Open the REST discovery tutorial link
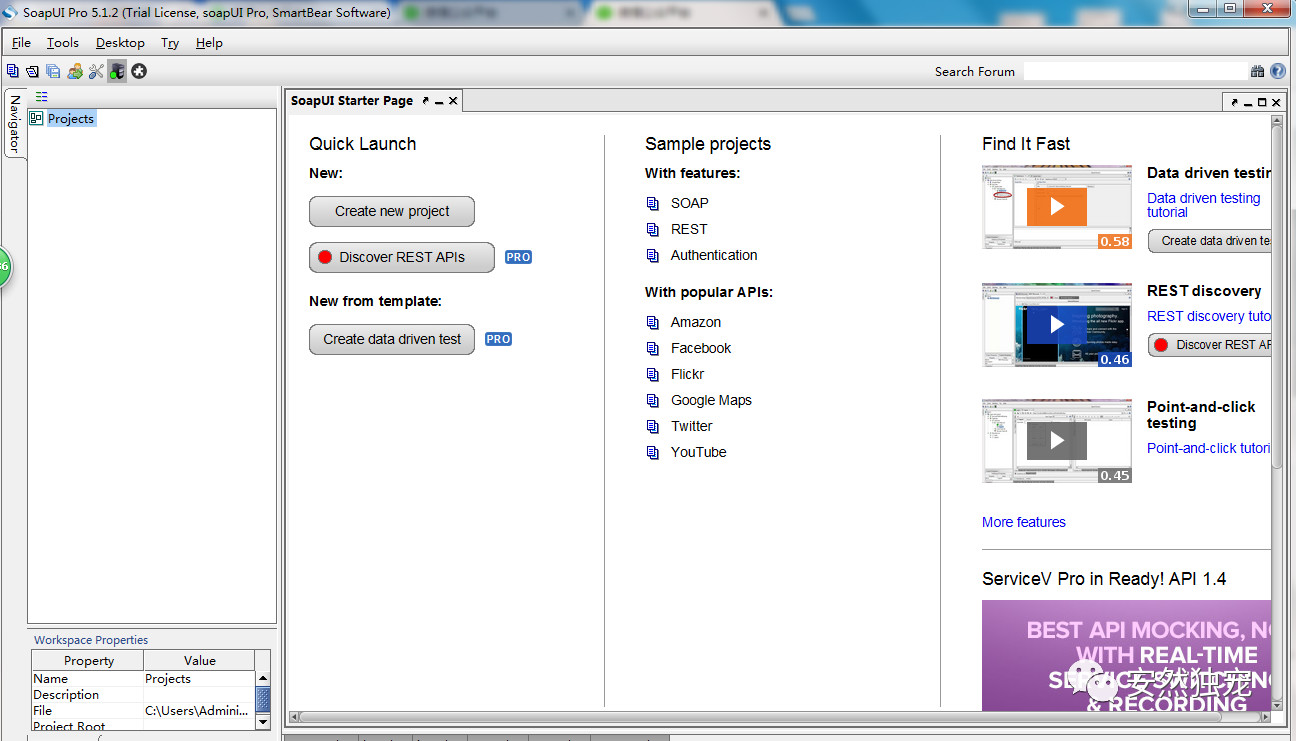Image resolution: width=1296 pixels, height=741 pixels. [1209, 316]
